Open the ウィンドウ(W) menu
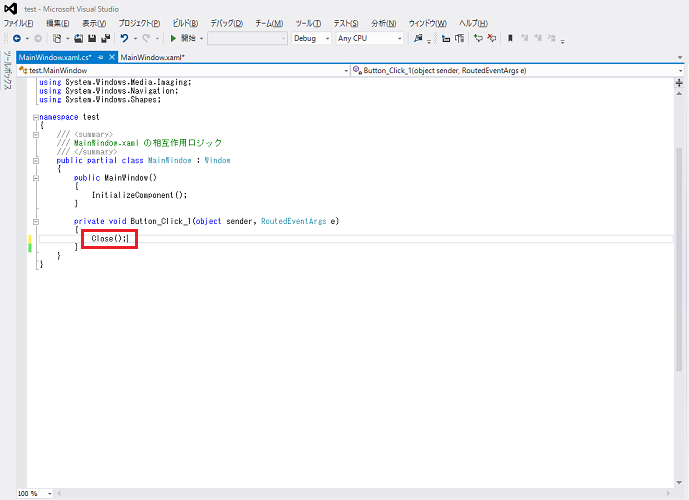 (x=428, y=23)
